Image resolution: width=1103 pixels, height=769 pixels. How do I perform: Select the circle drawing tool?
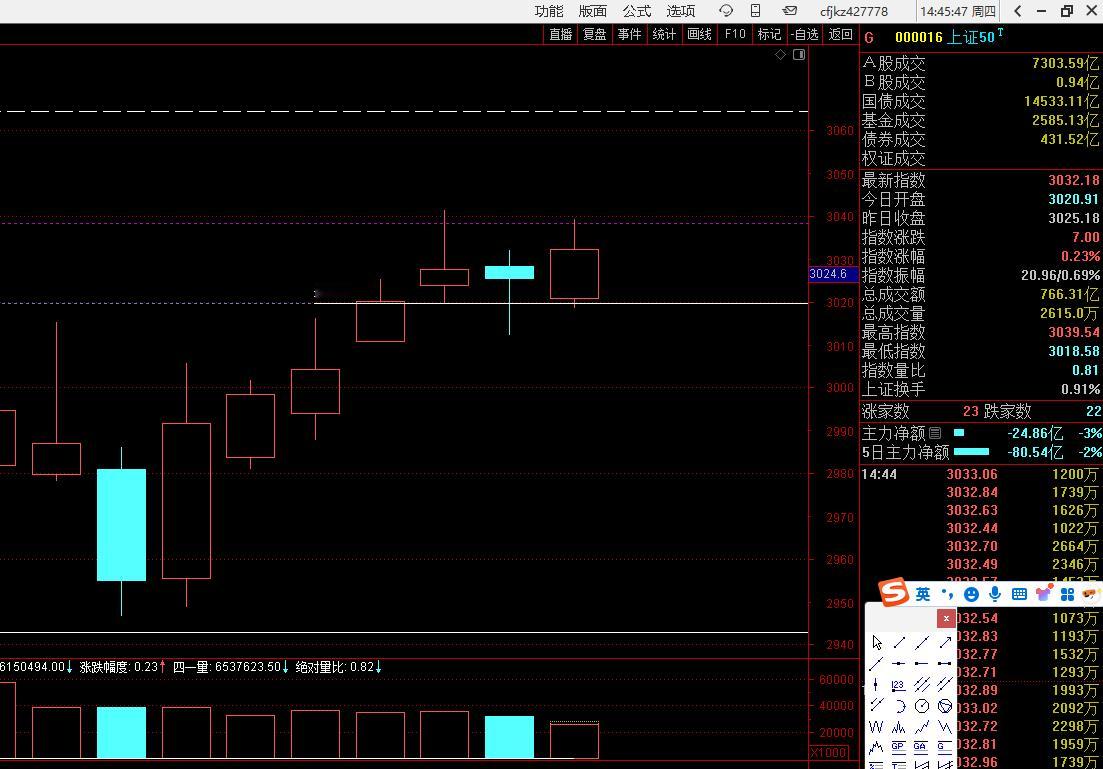click(922, 706)
